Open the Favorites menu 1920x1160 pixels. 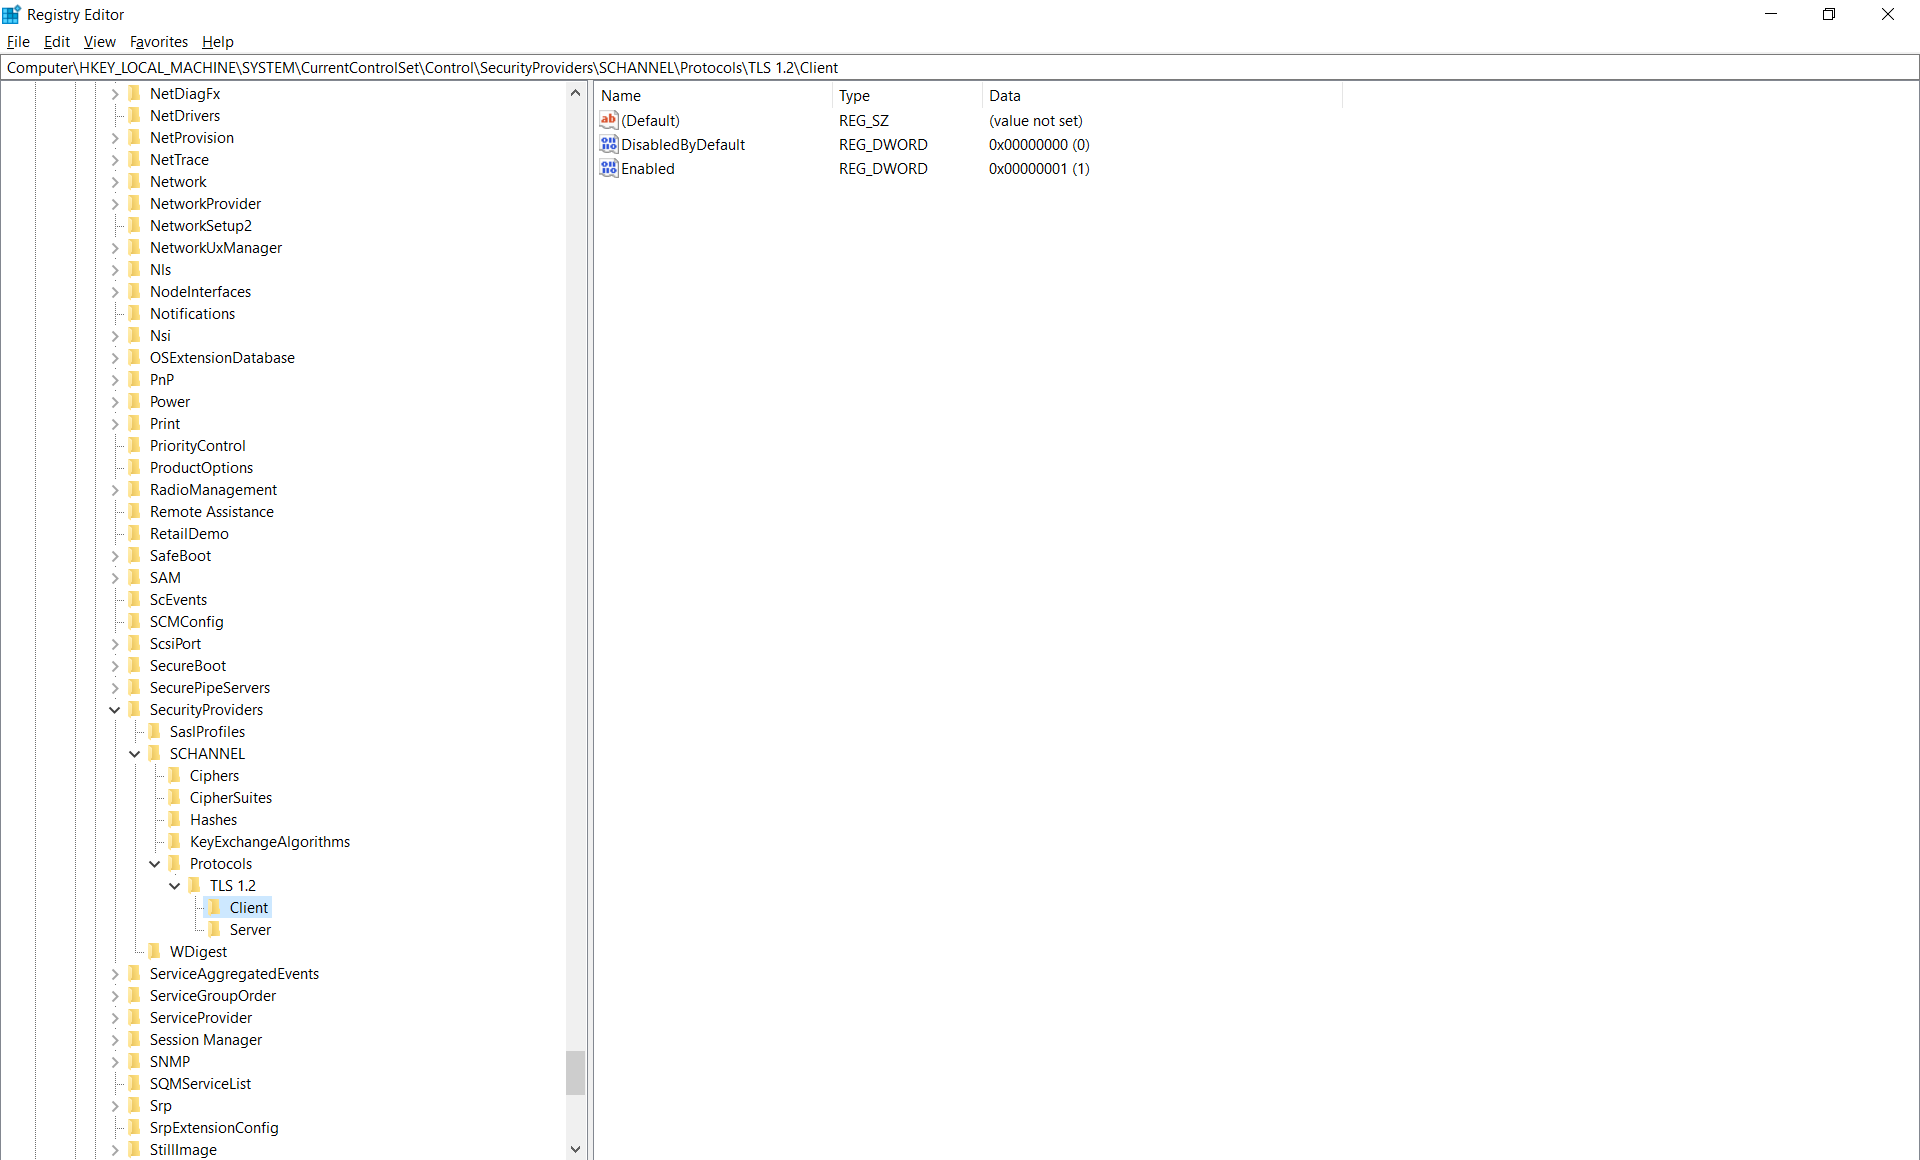tap(158, 42)
